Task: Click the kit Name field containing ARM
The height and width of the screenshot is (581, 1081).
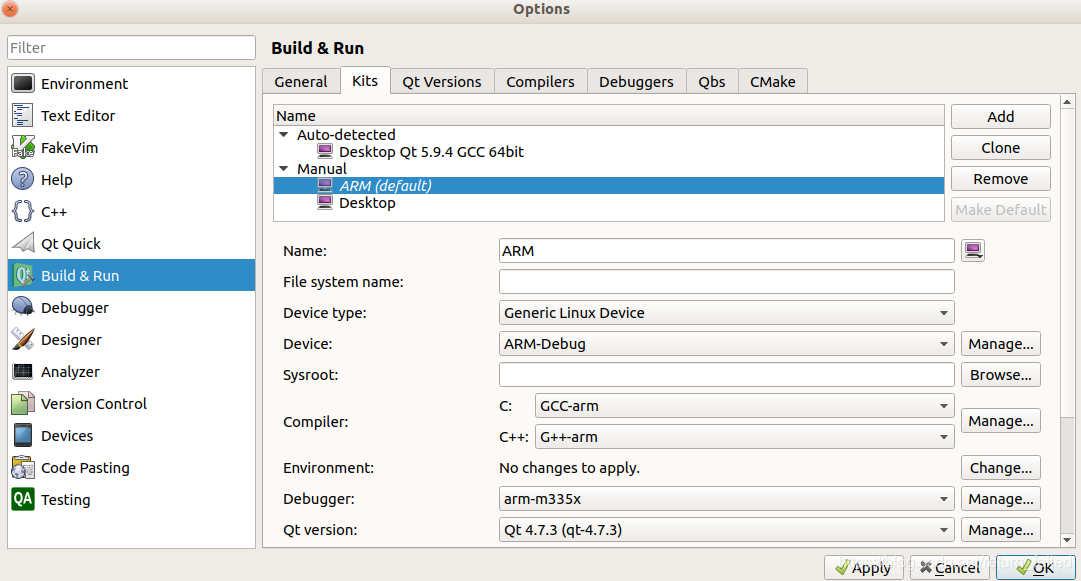Action: [x=727, y=251]
